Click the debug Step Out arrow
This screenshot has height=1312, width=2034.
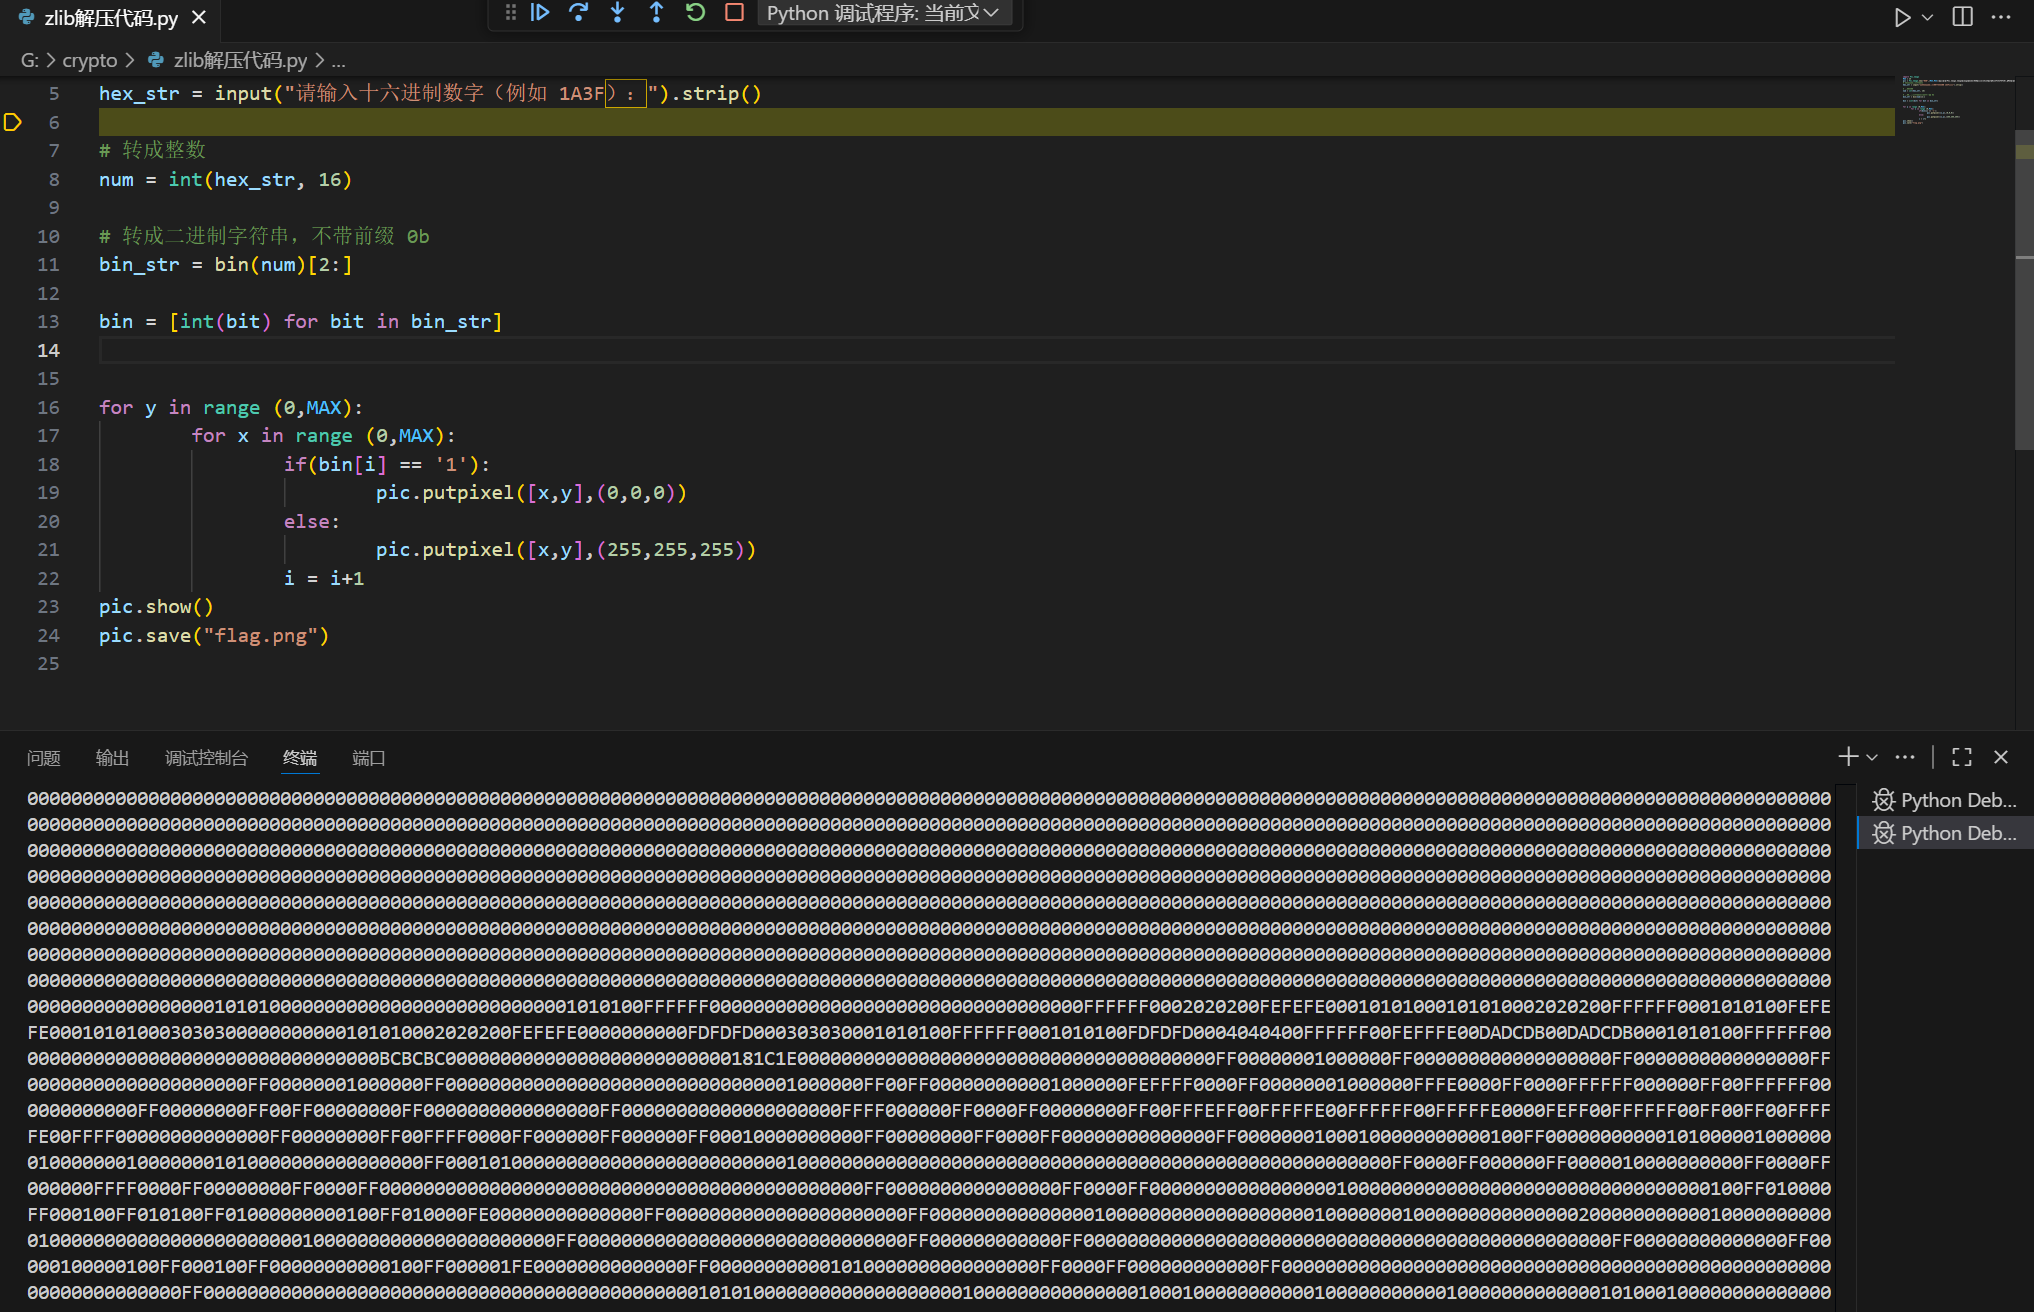[656, 13]
